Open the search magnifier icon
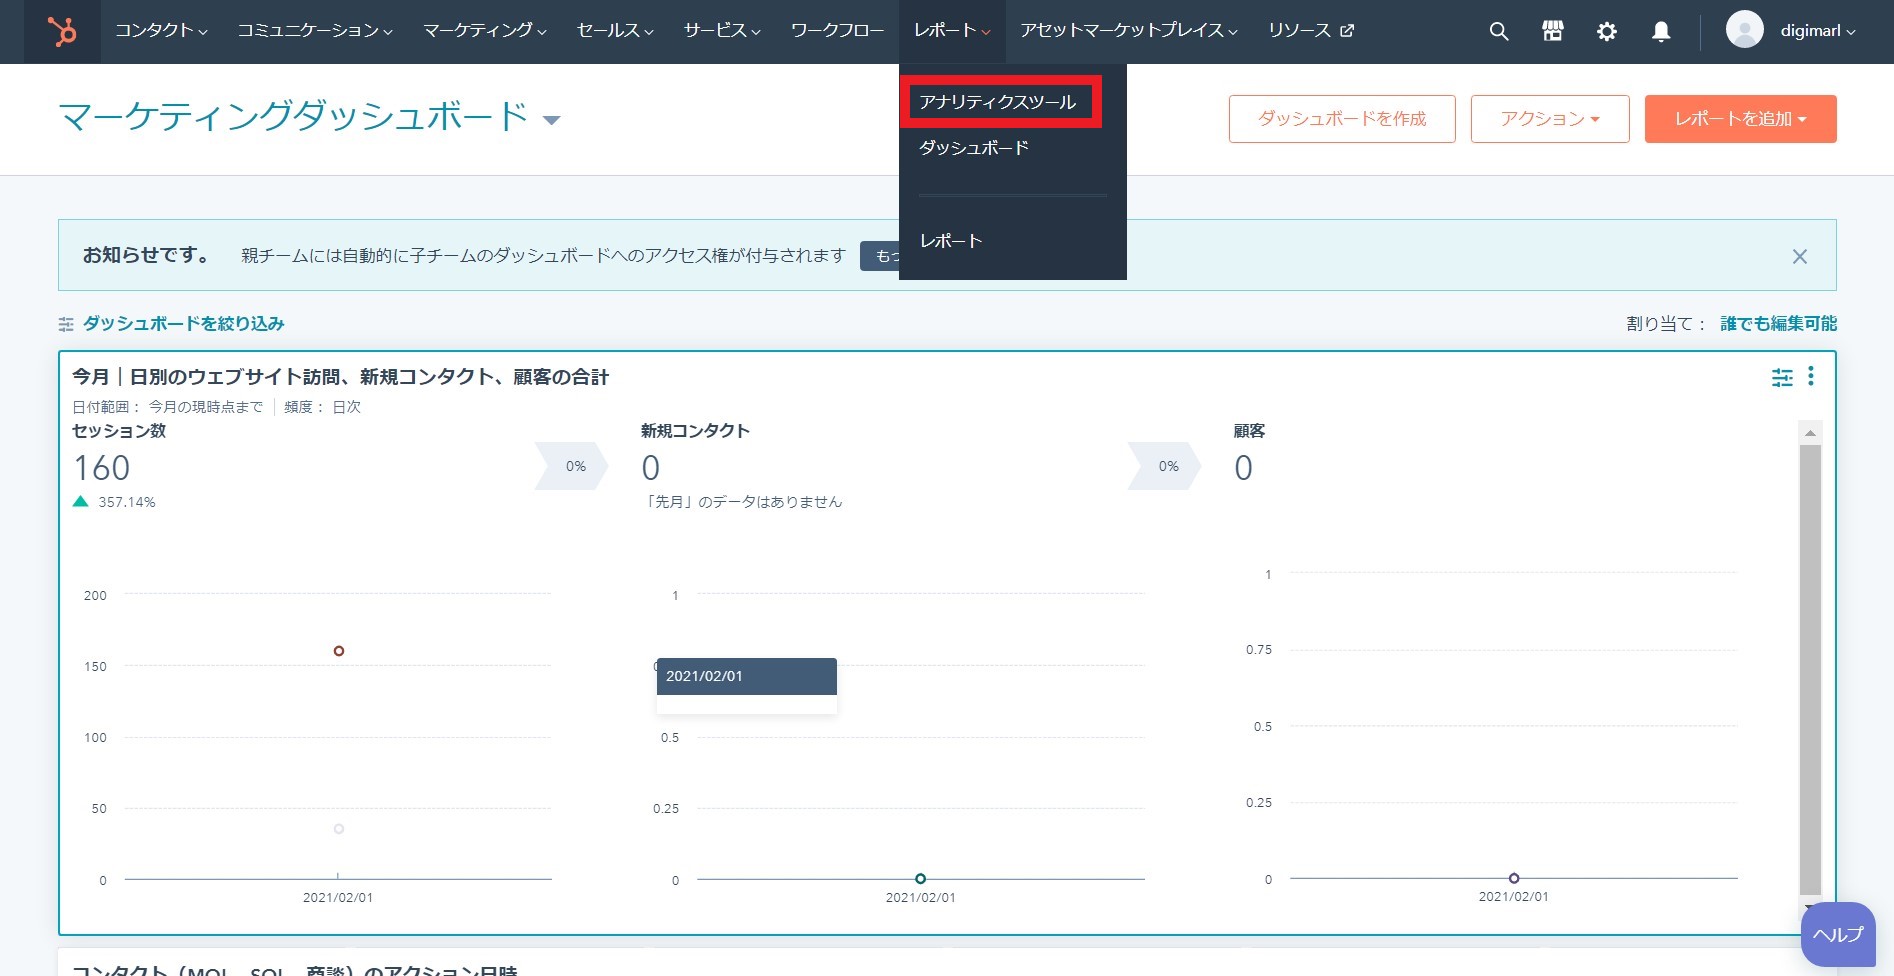Image resolution: width=1894 pixels, height=976 pixels. pos(1498,32)
